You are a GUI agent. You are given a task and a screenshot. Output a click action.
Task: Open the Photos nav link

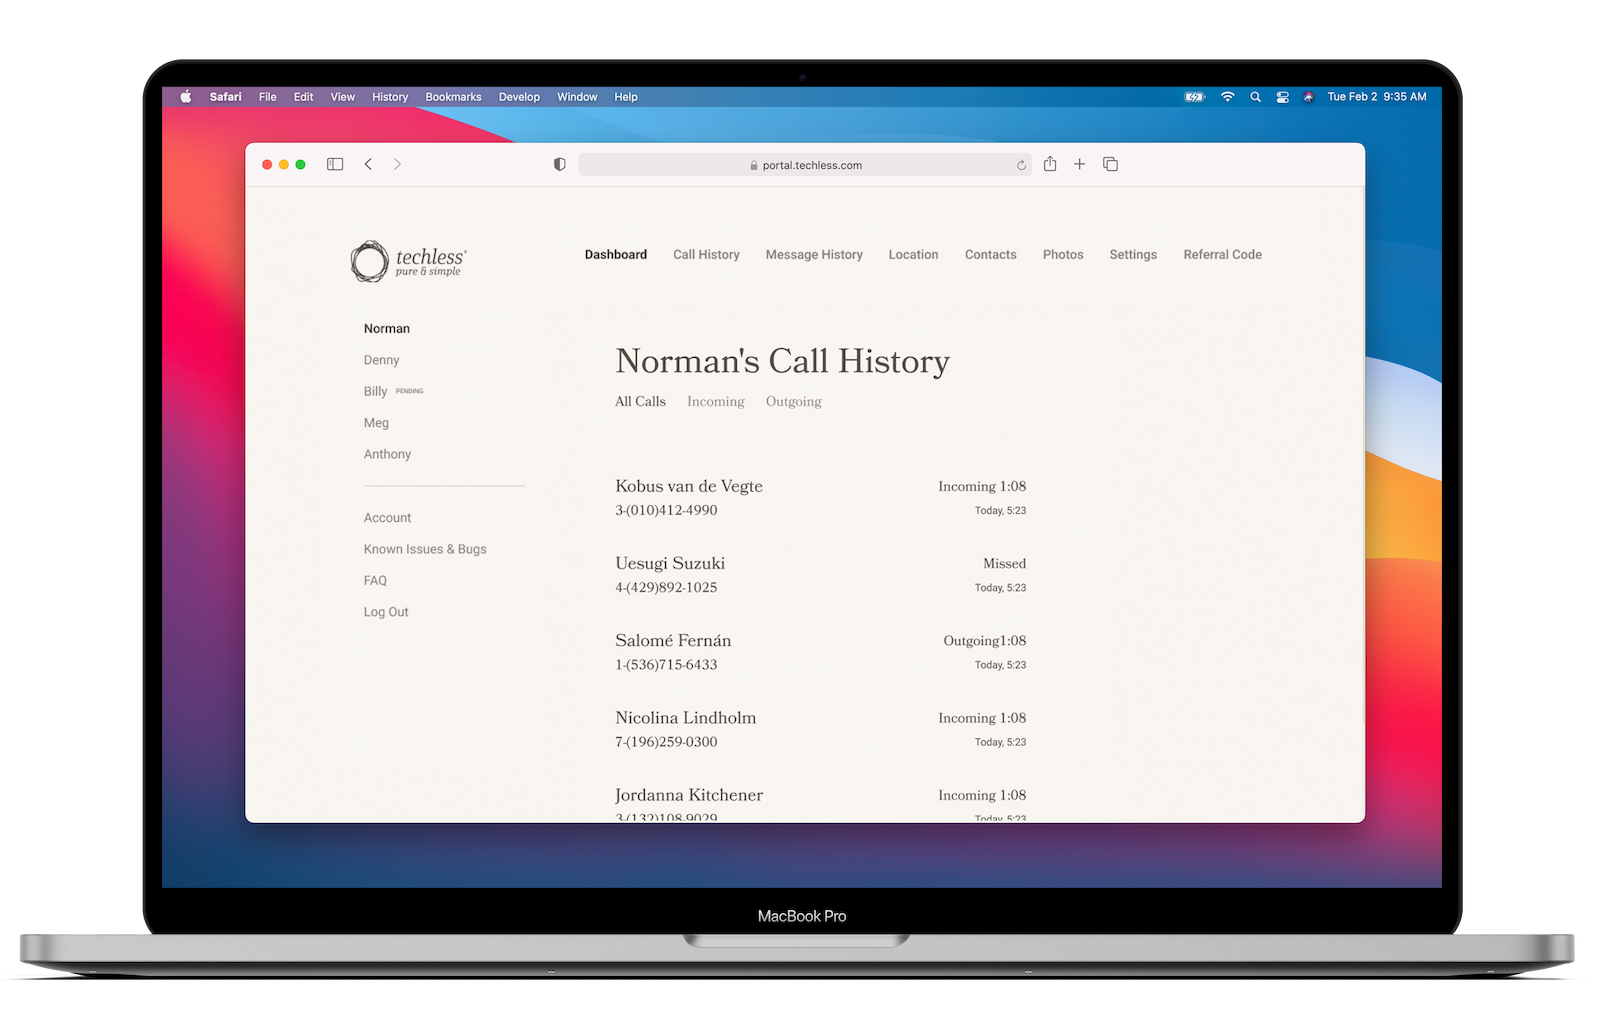pos(1063,255)
